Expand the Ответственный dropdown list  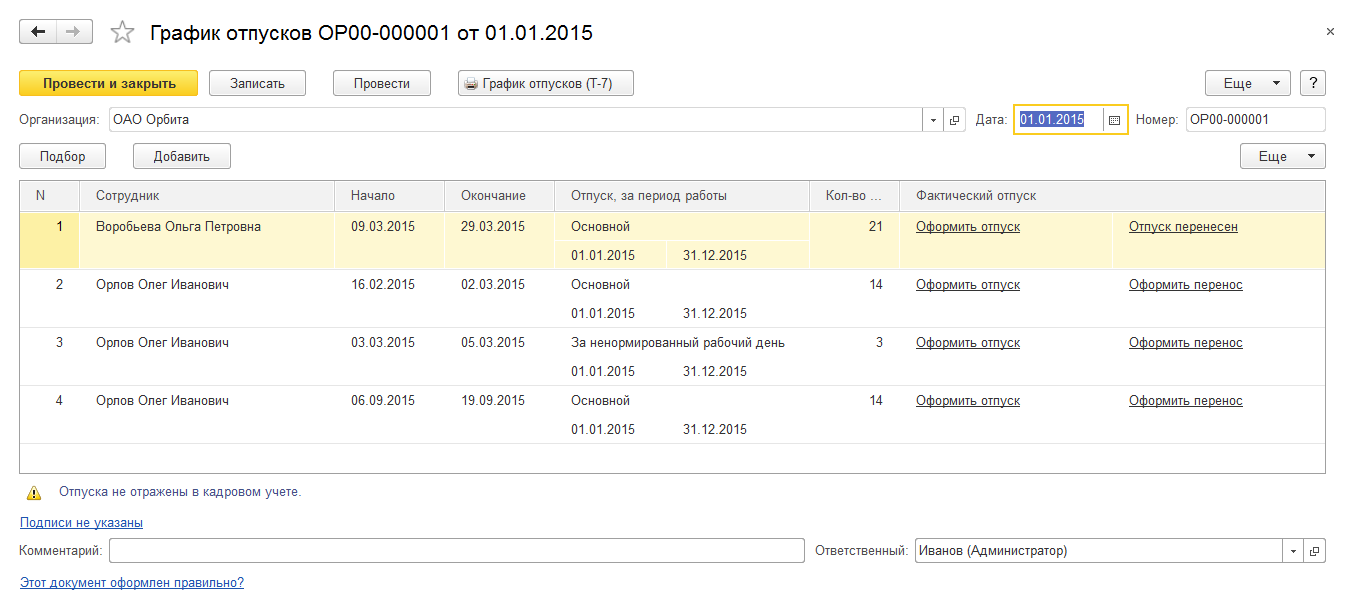point(1293,551)
